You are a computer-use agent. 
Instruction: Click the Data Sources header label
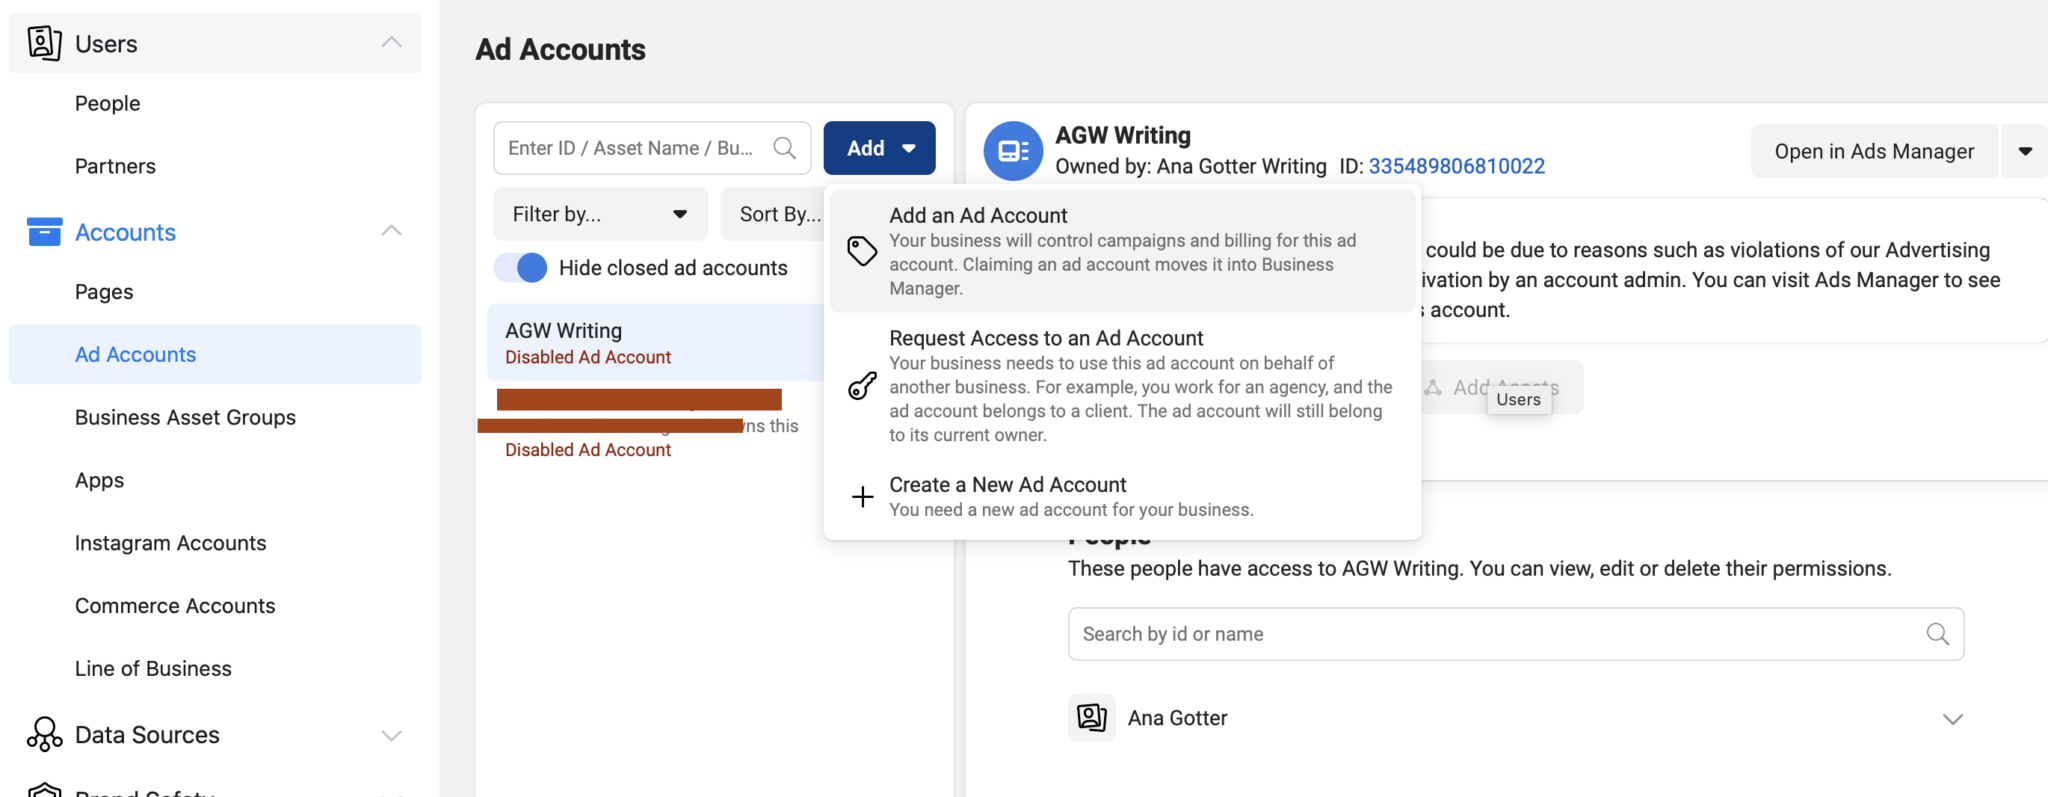point(147,735)
